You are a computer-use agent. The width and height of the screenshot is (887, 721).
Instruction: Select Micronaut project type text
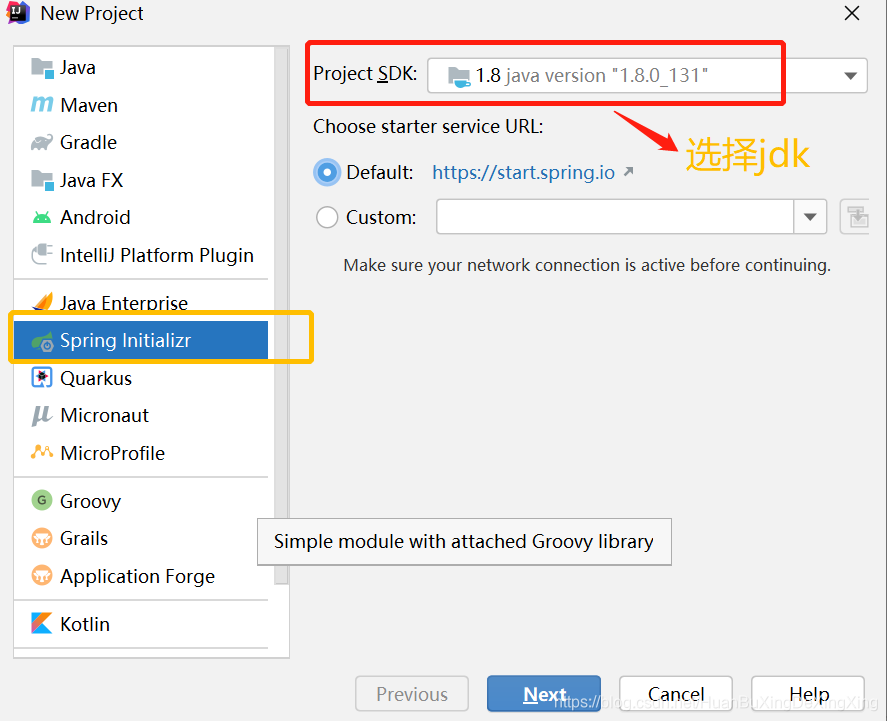pyautogui.click(x=104, y=416)
